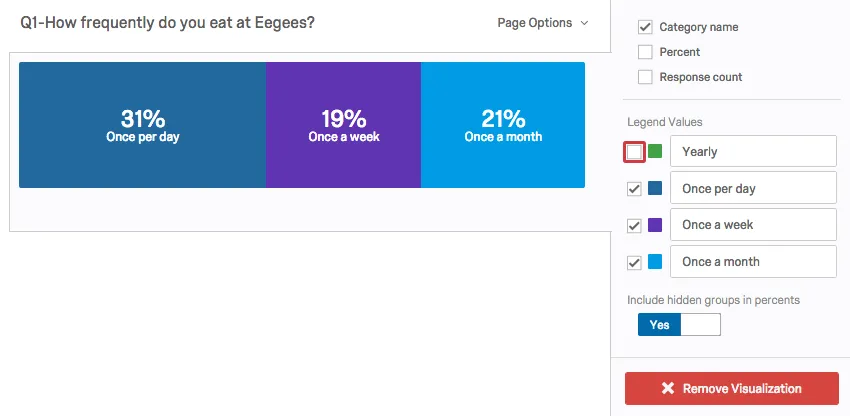Click the green Yearly color swatch
Viewport: 850px width, 416px height.
point(655,152)
